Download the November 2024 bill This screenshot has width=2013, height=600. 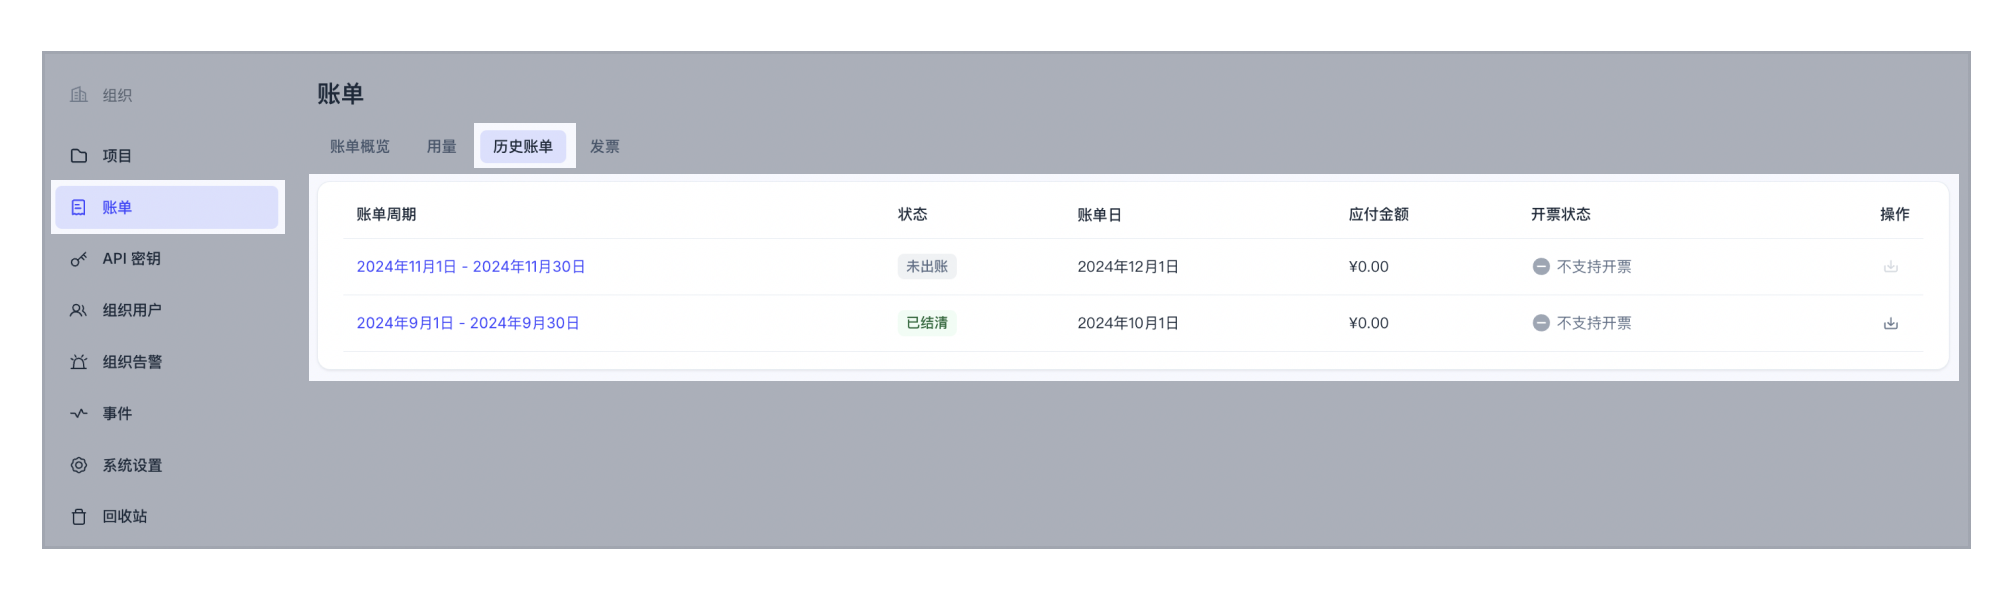pos(1891,266)
